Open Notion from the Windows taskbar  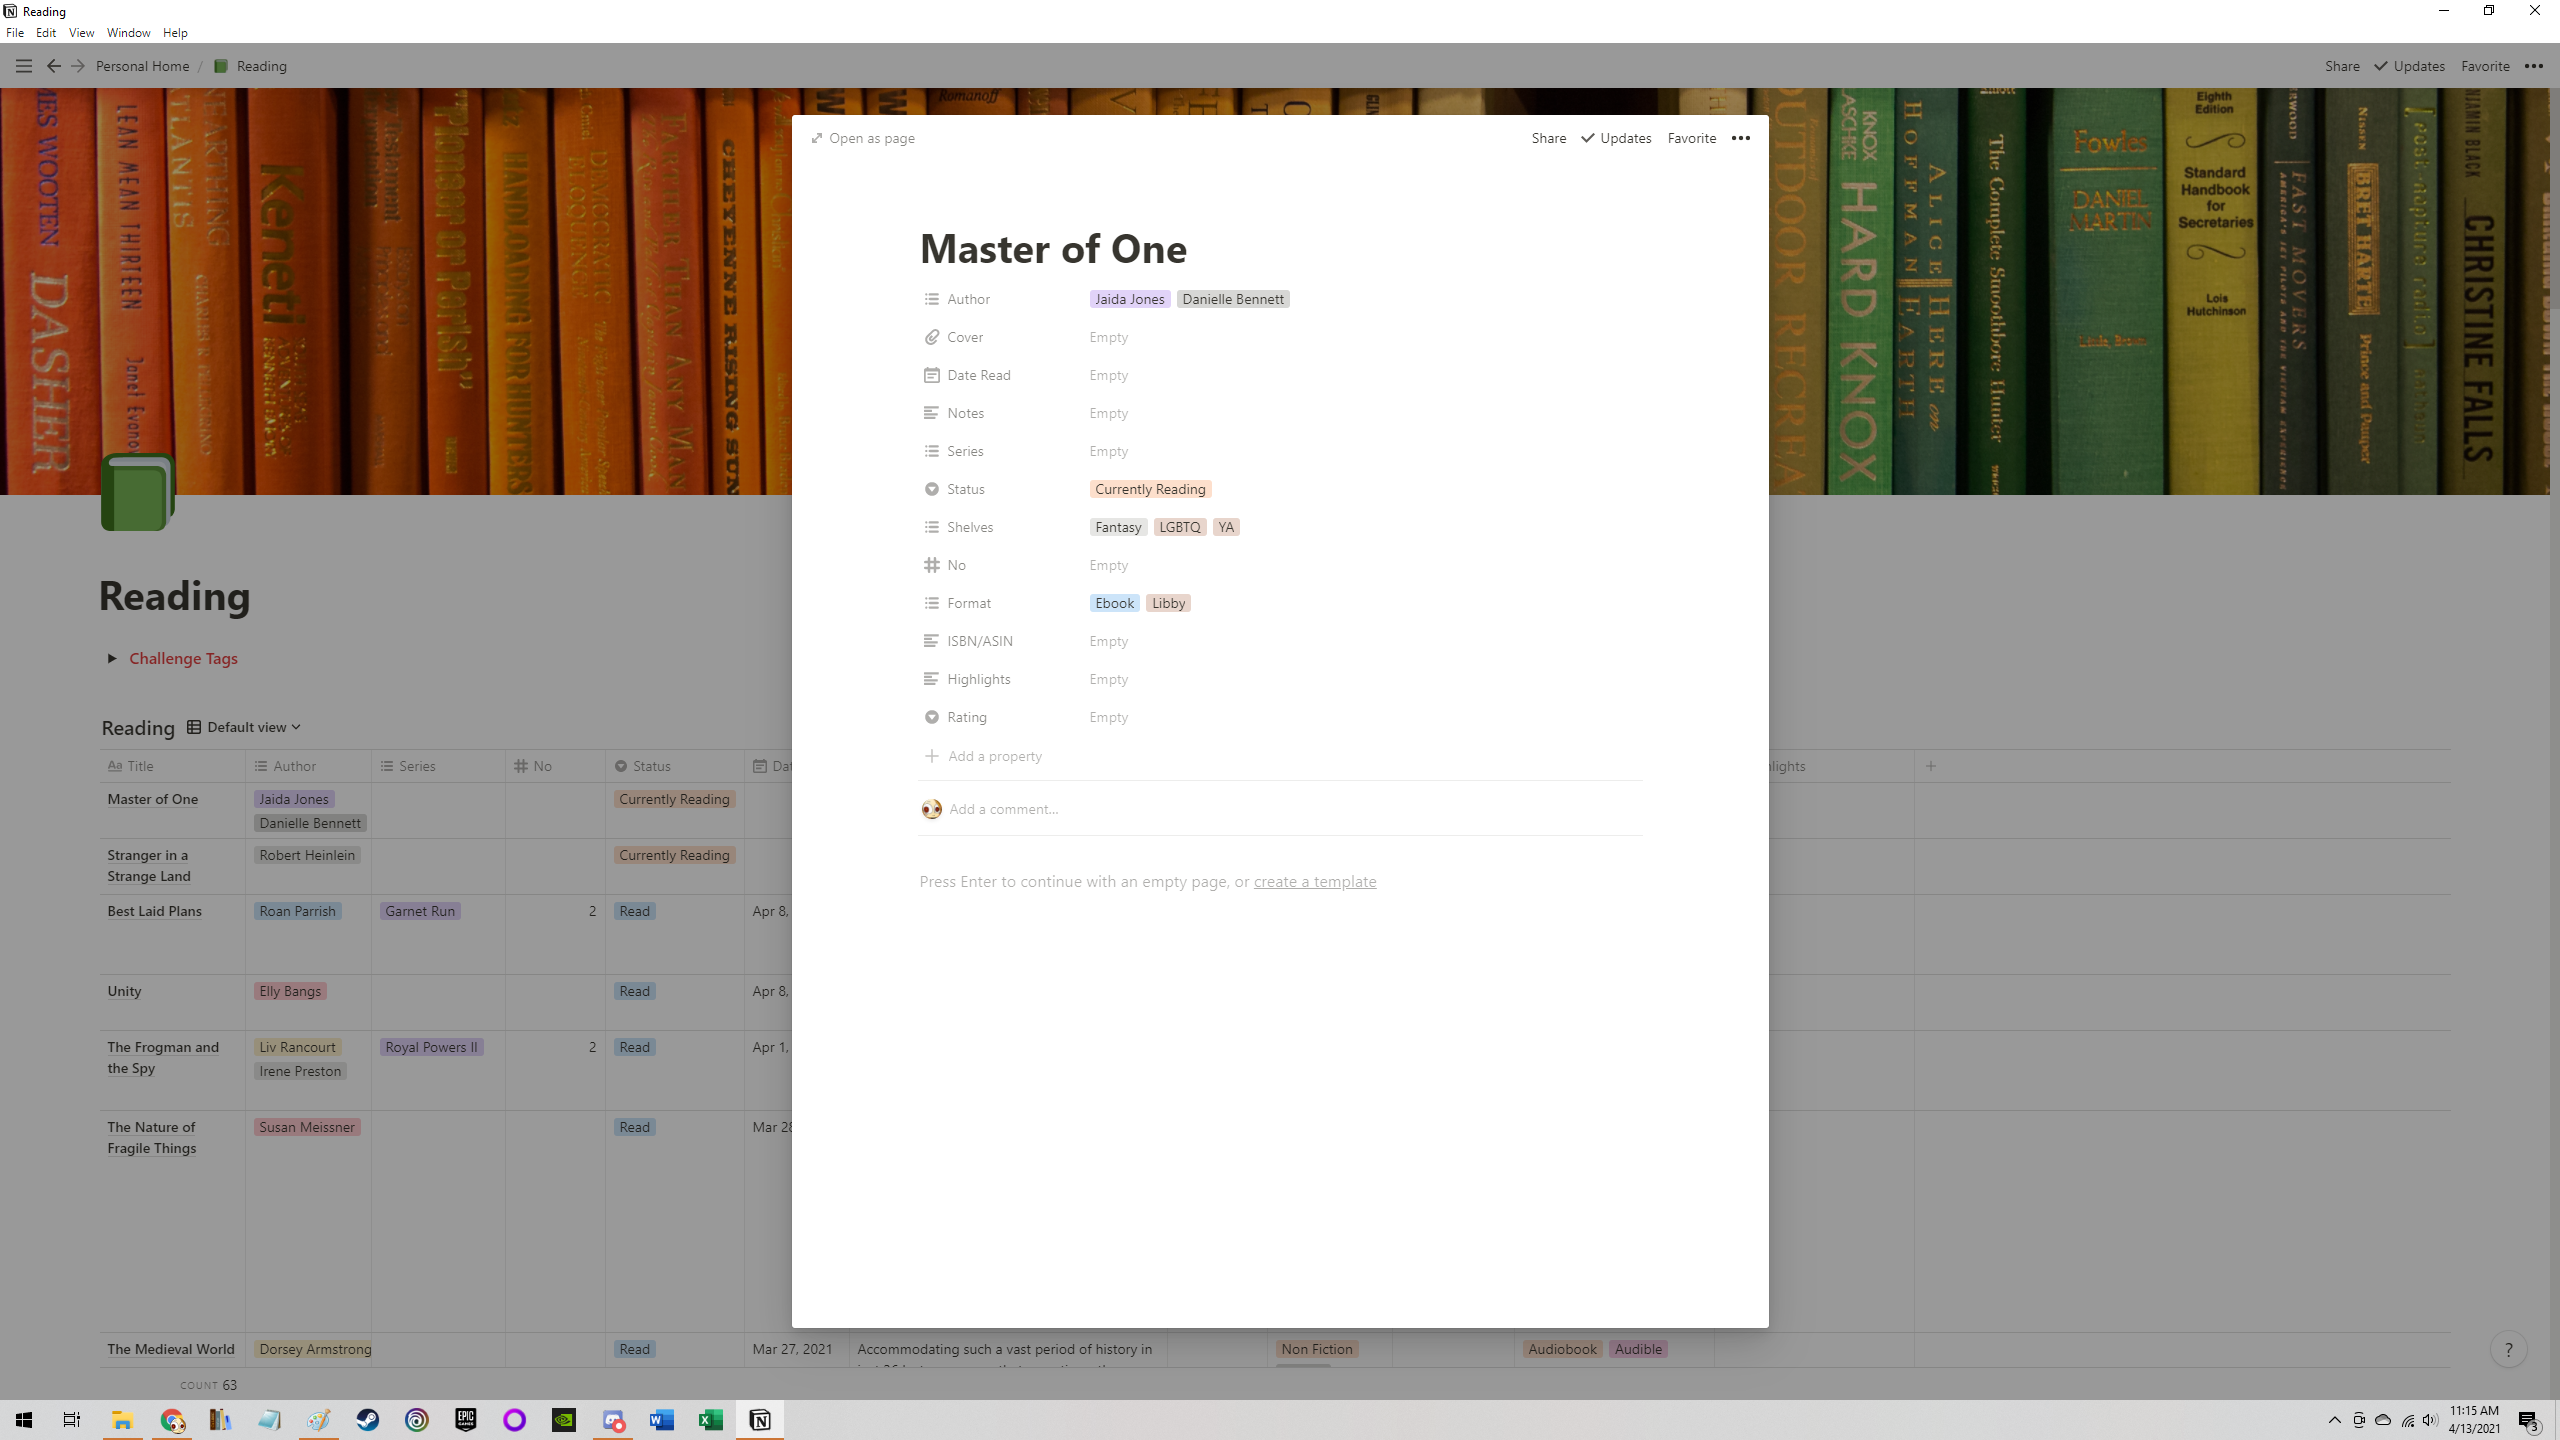760,1420
